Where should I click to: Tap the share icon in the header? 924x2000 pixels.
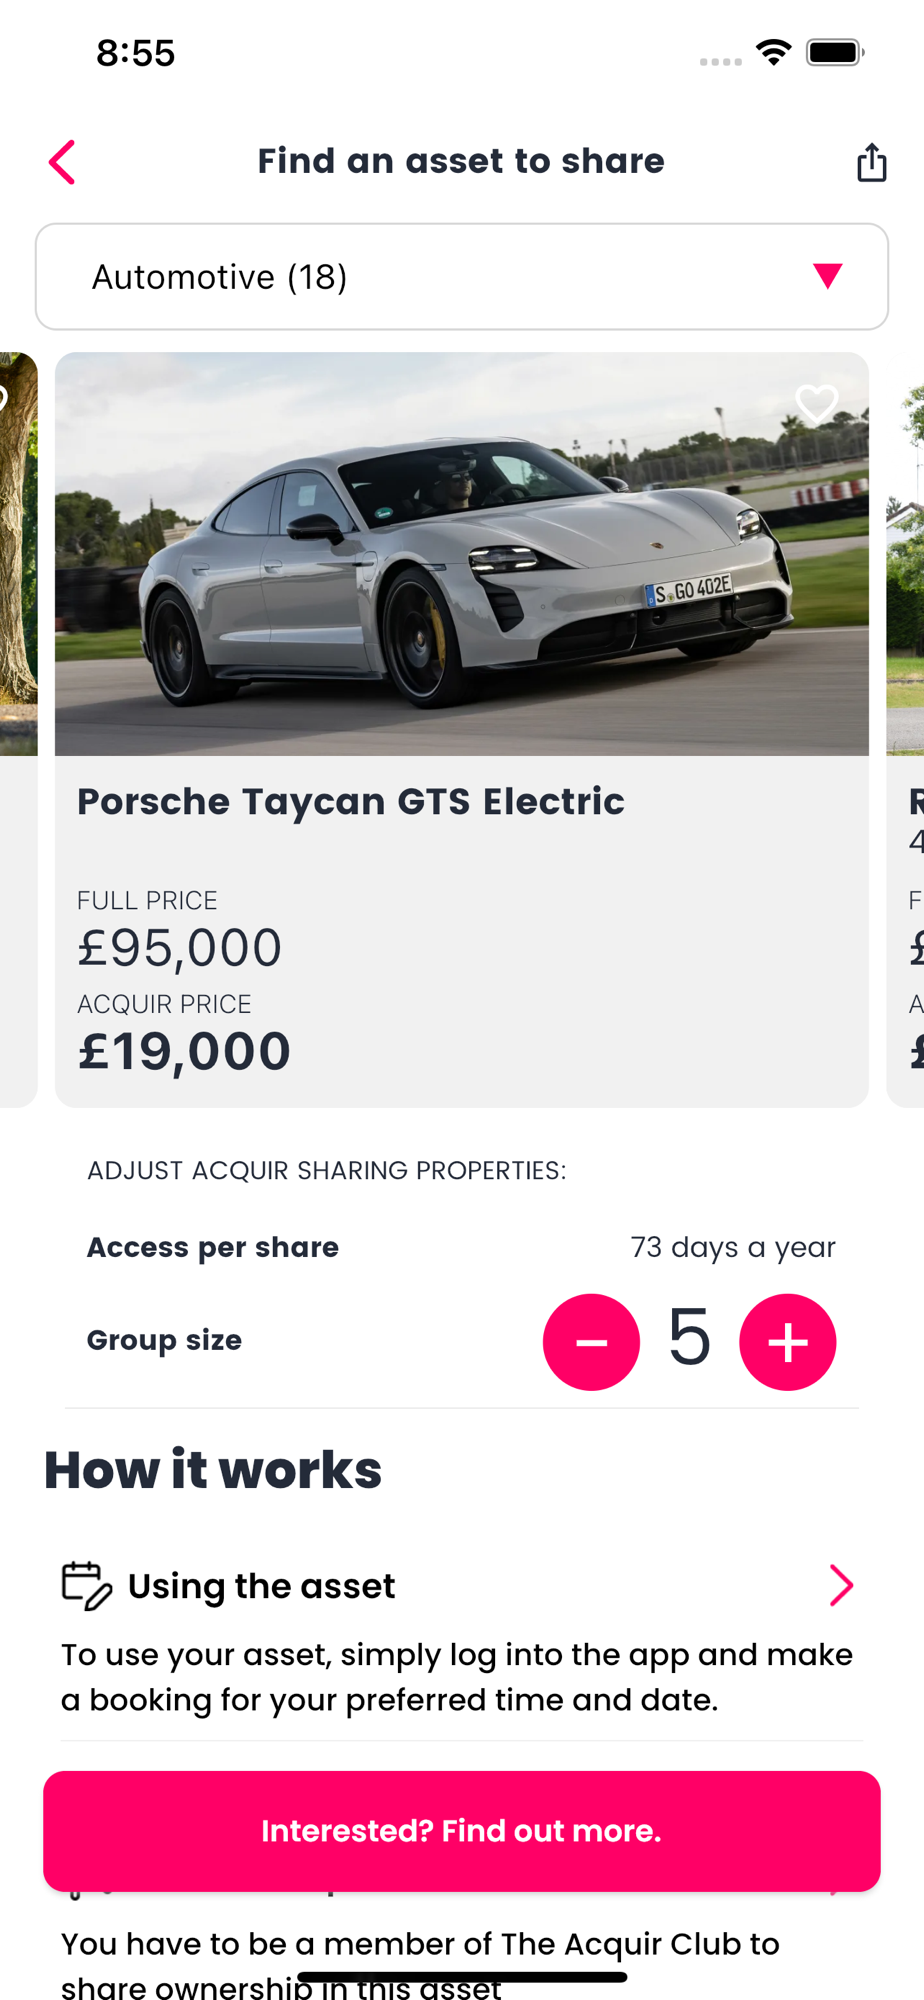pos(871,162)
